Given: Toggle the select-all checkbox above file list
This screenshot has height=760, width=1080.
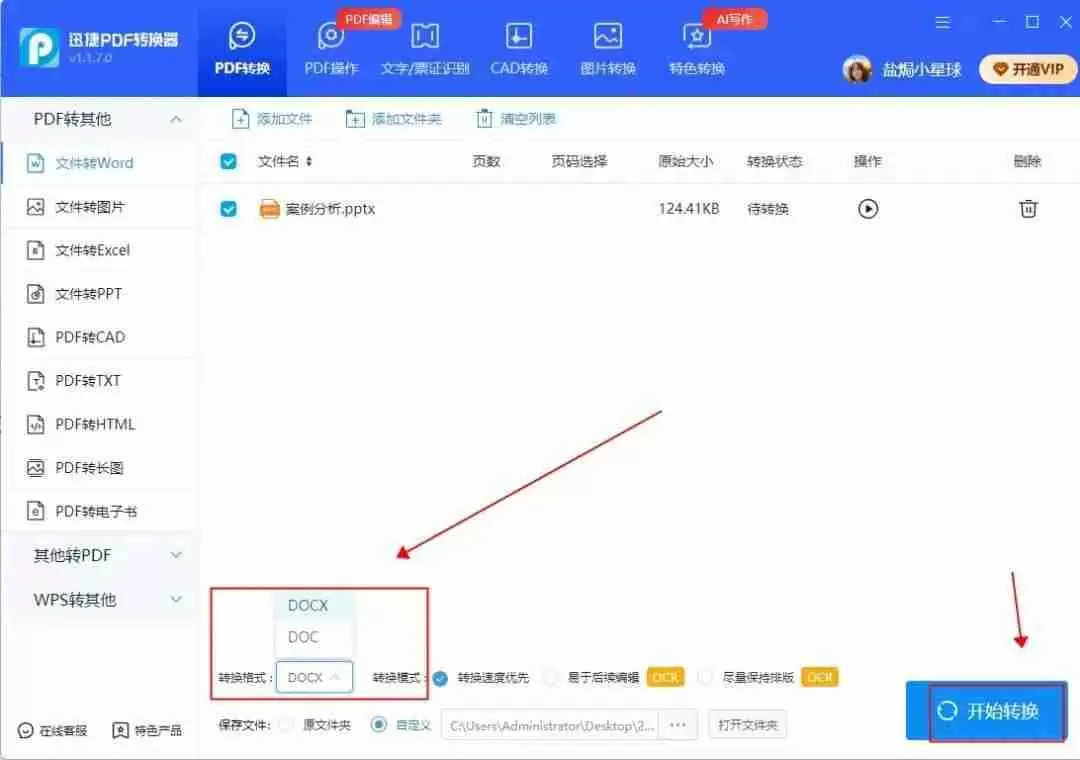Looking at the screenshot, I should [228, 161].
